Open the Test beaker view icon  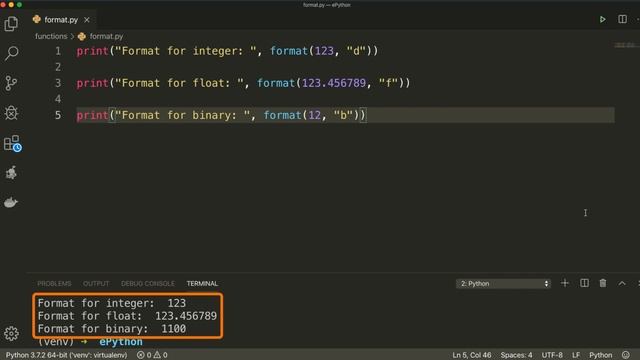pos(11,173)
